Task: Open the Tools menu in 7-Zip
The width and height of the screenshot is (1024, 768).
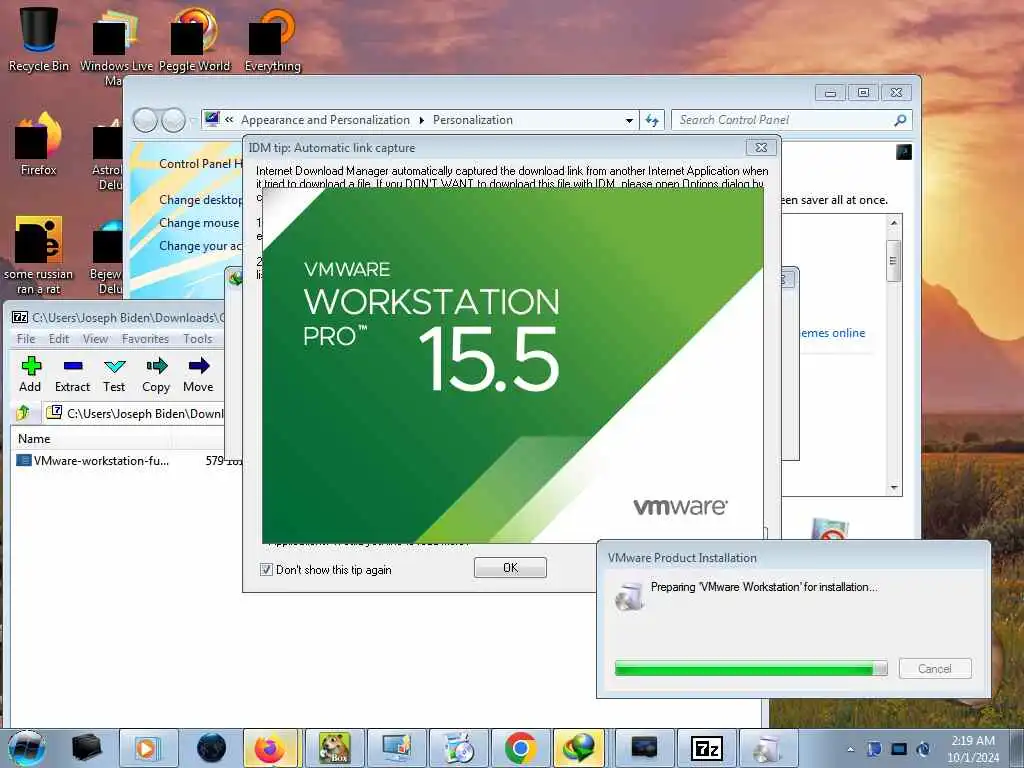Action: pos(198,338)
